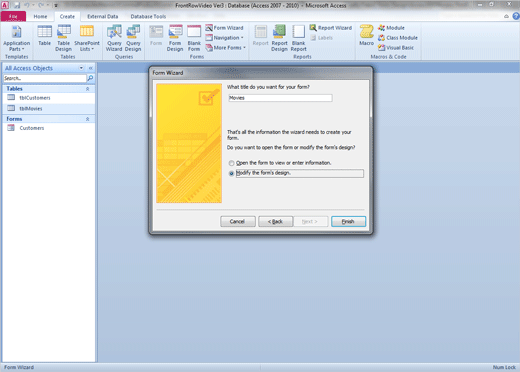Start the Form Wizard from the ribbon

tap(224, 28)
